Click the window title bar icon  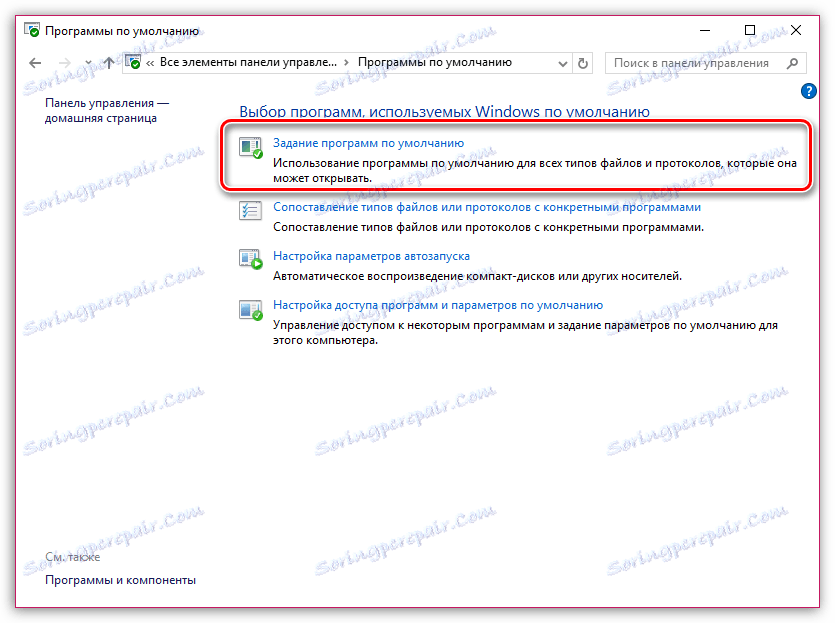point(32,30)
